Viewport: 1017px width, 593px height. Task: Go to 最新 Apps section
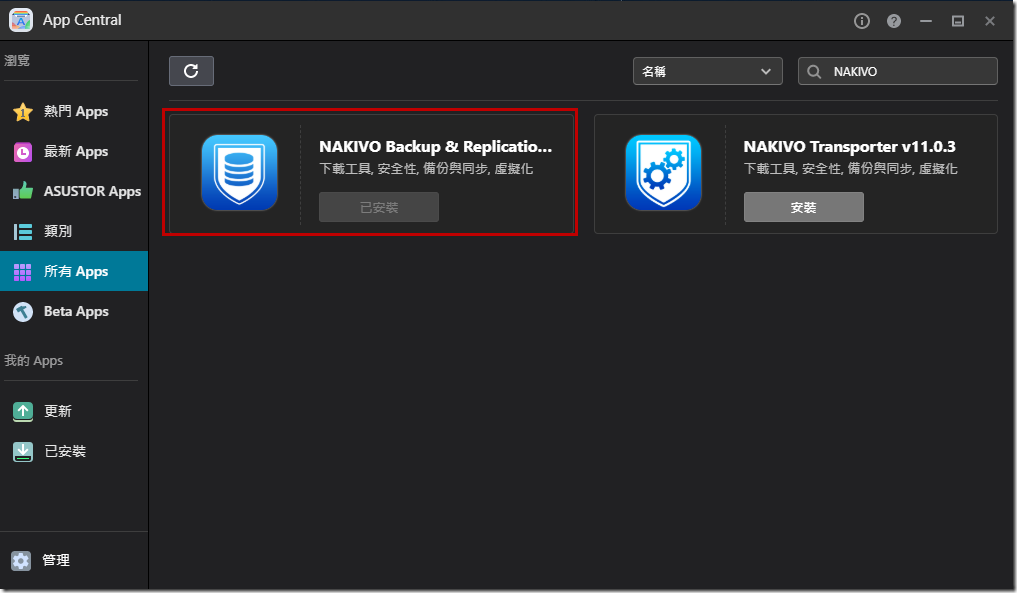tap(74, 152)
